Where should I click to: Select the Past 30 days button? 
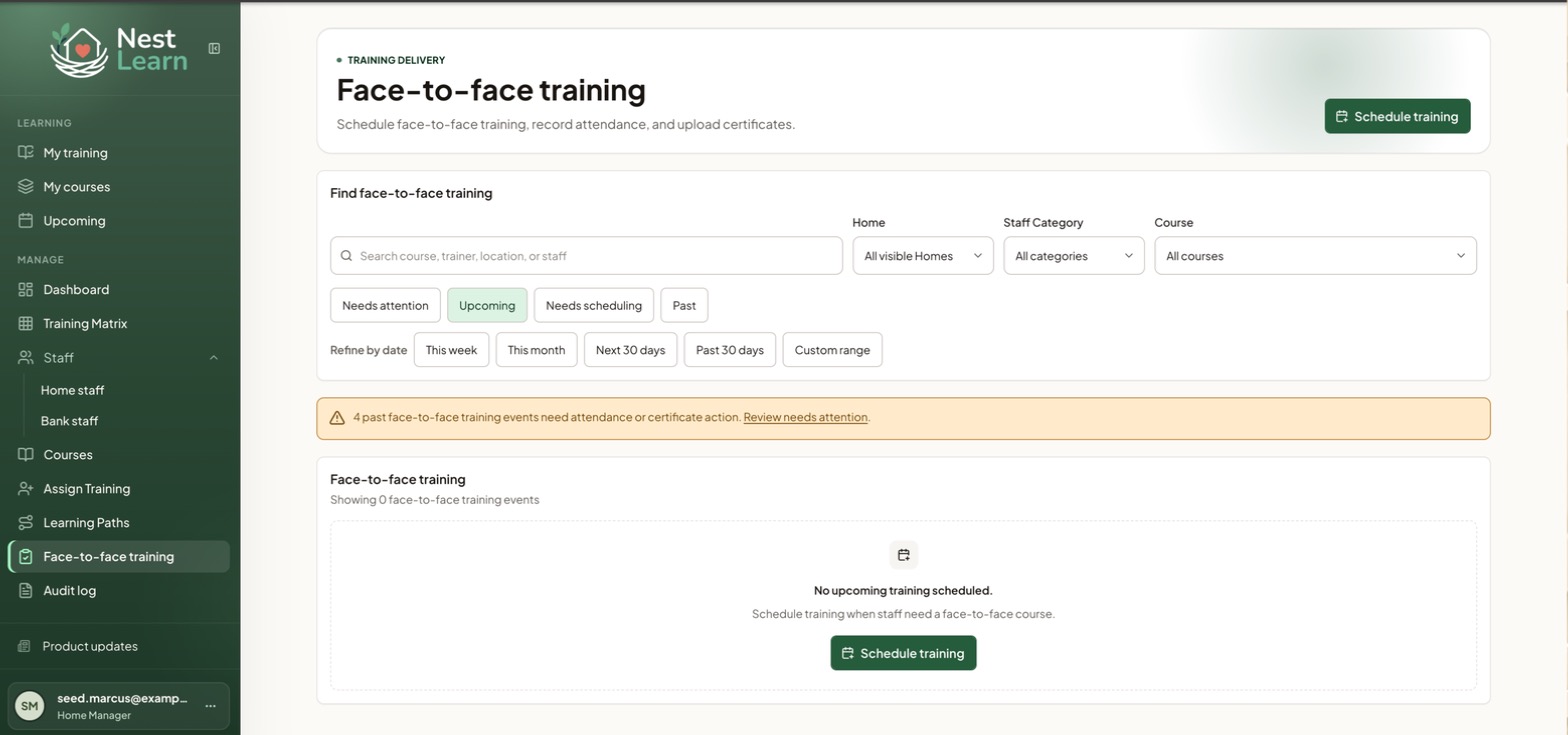pyautogui.click(x=730, y=350)
